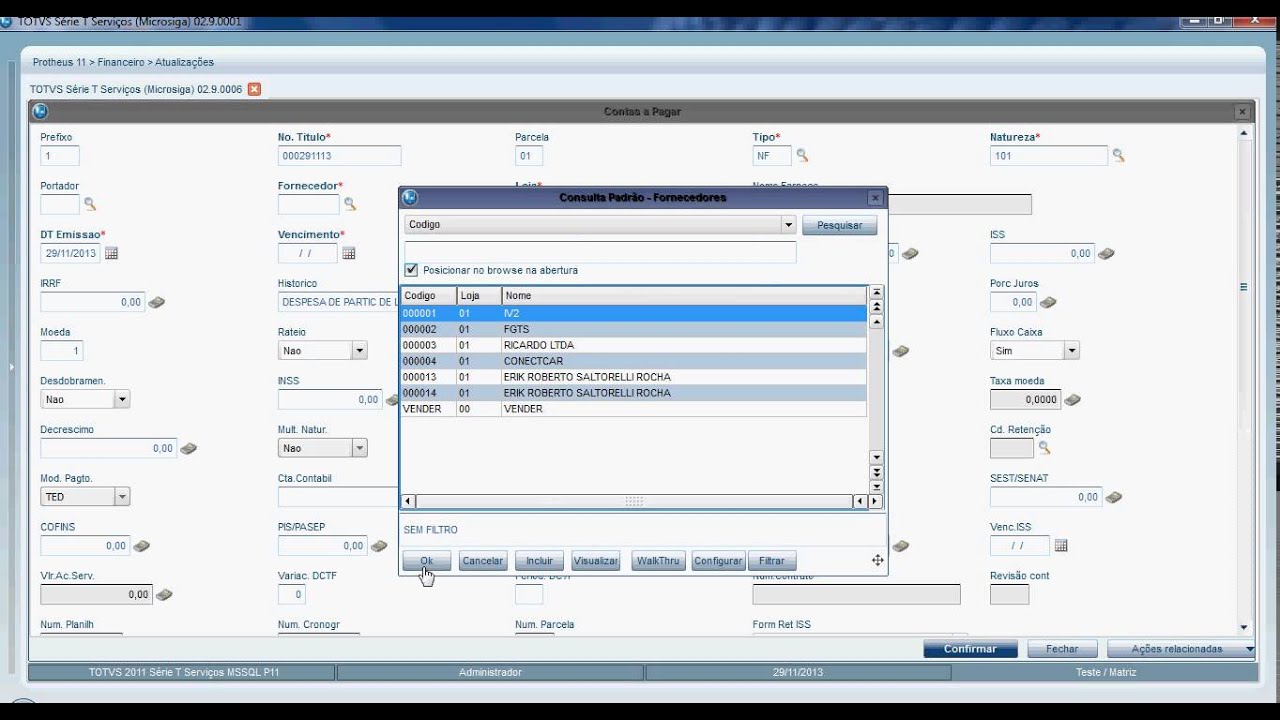Open the Vencimento calendar picker

tap(349, 253)
